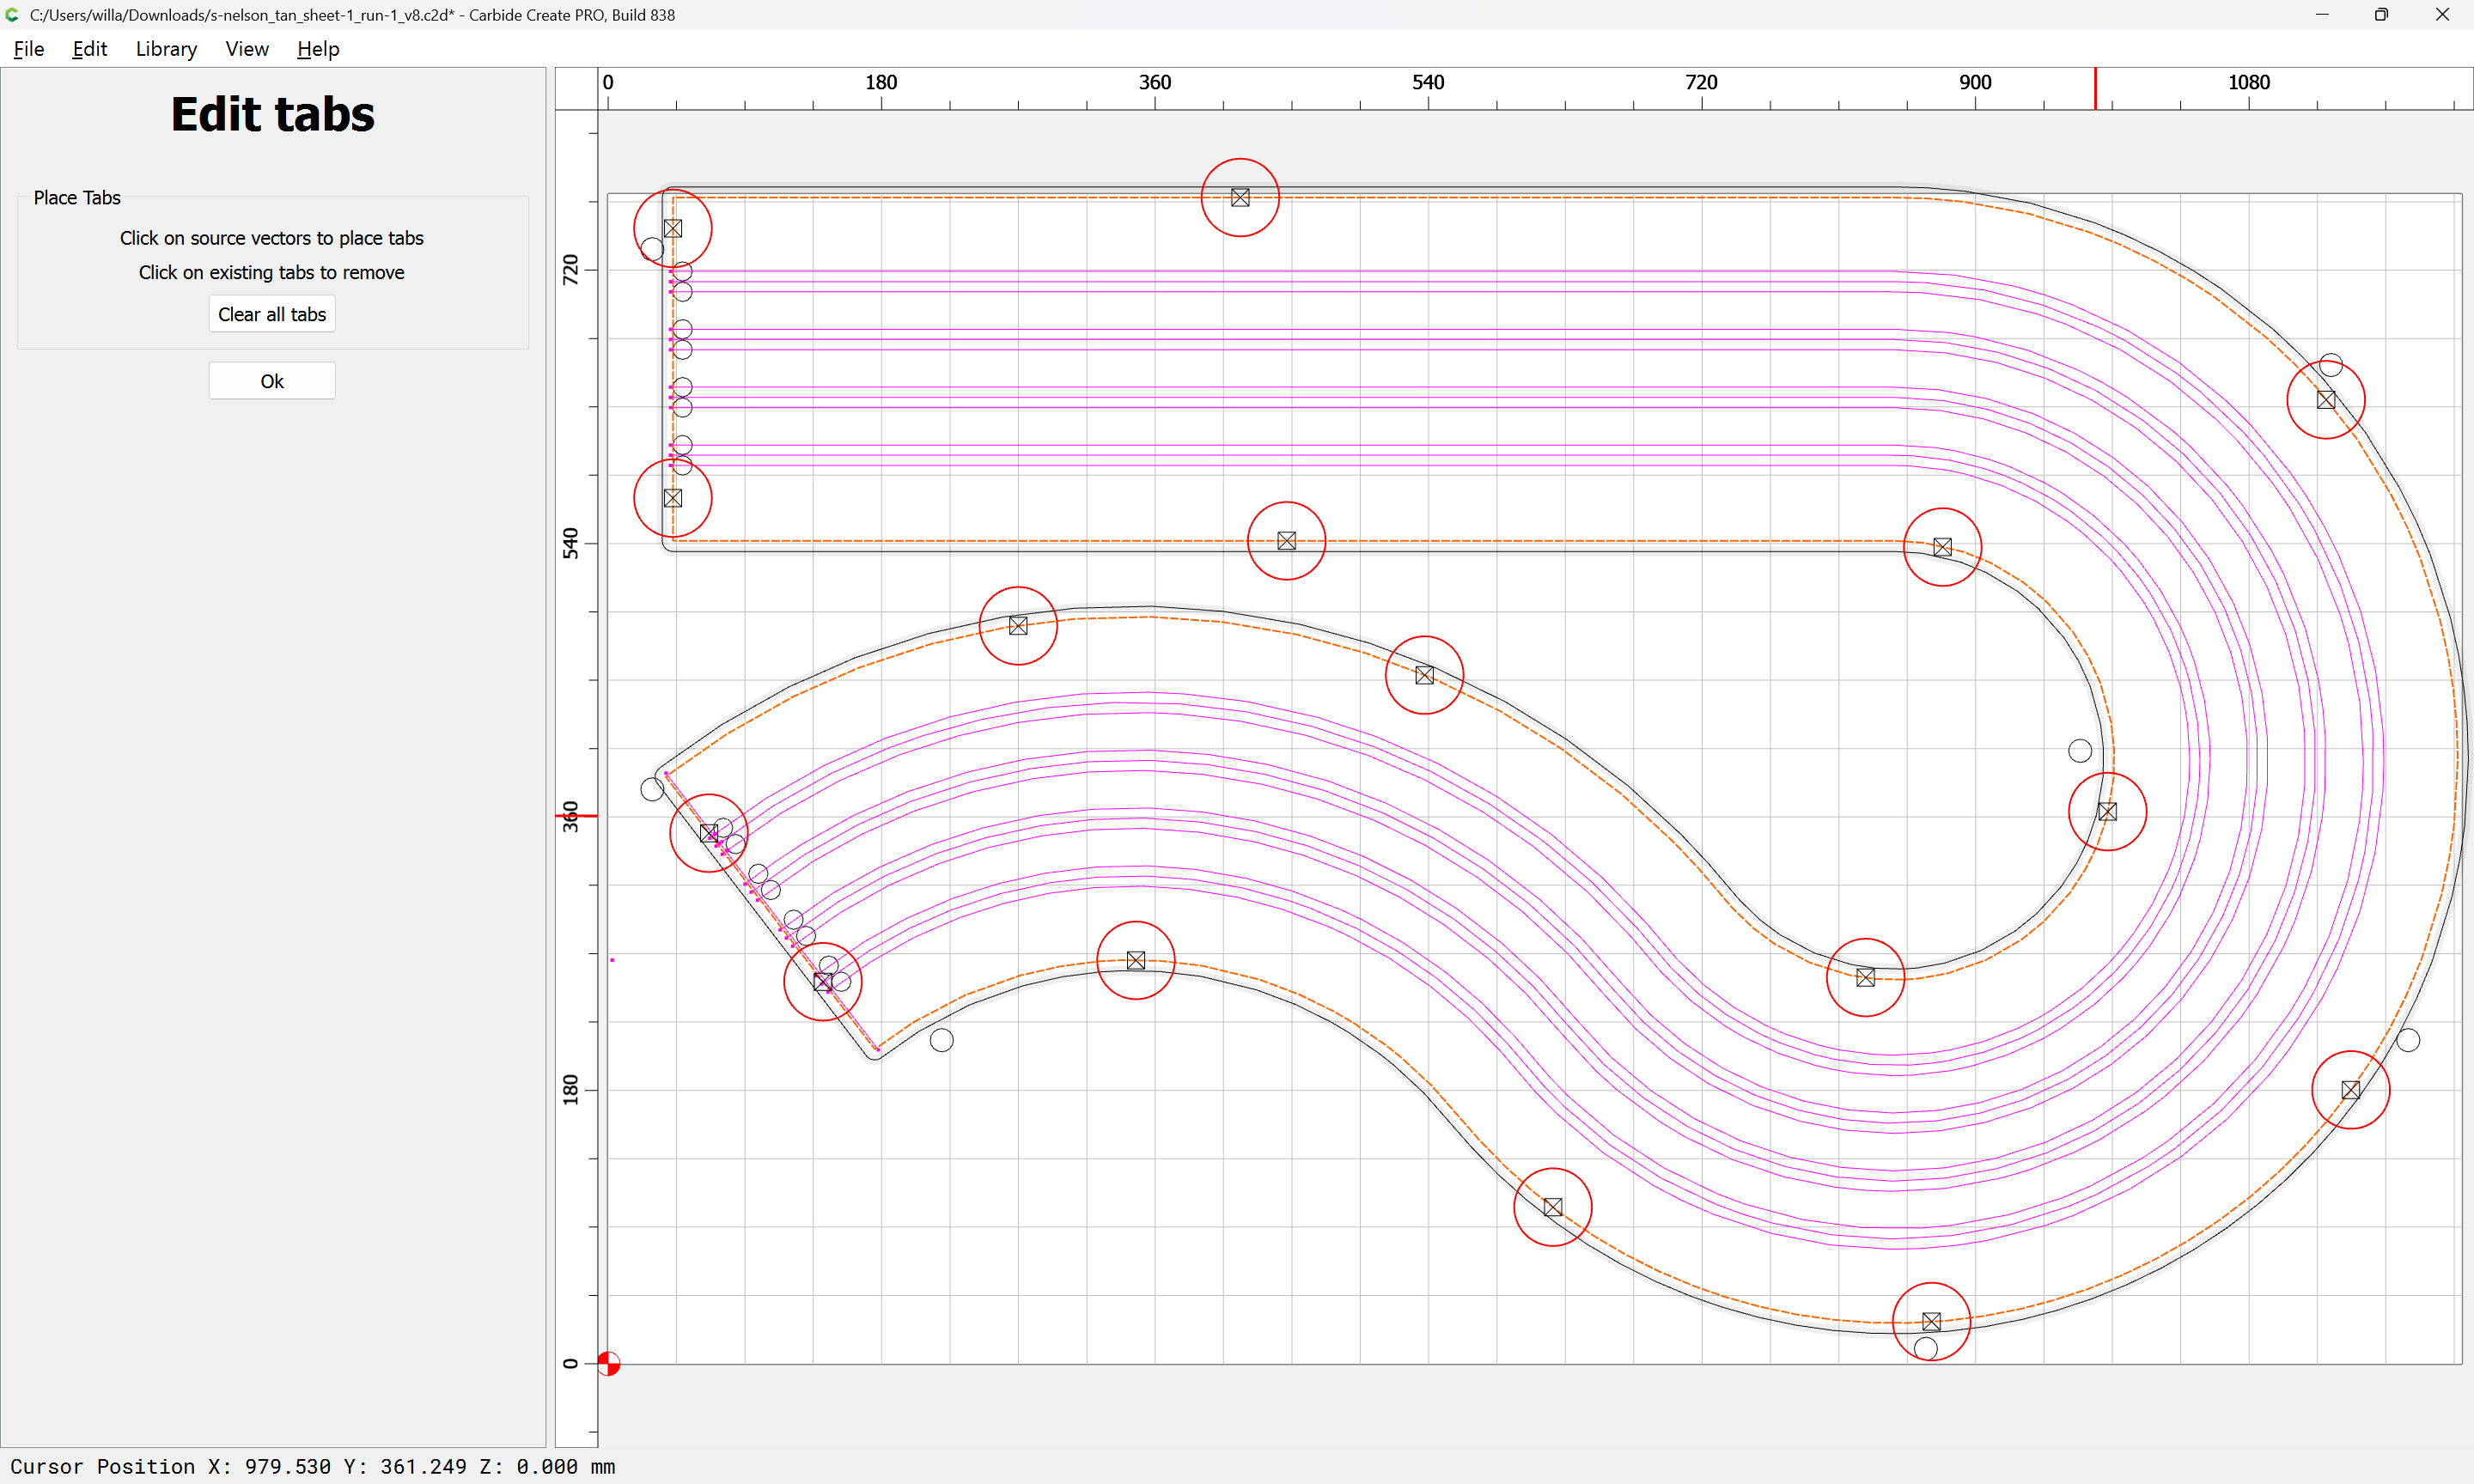Click the tab marker at the far upper-right curve
Image resolution: width=2474 pixels, height=1484 pixels.
2326,400
